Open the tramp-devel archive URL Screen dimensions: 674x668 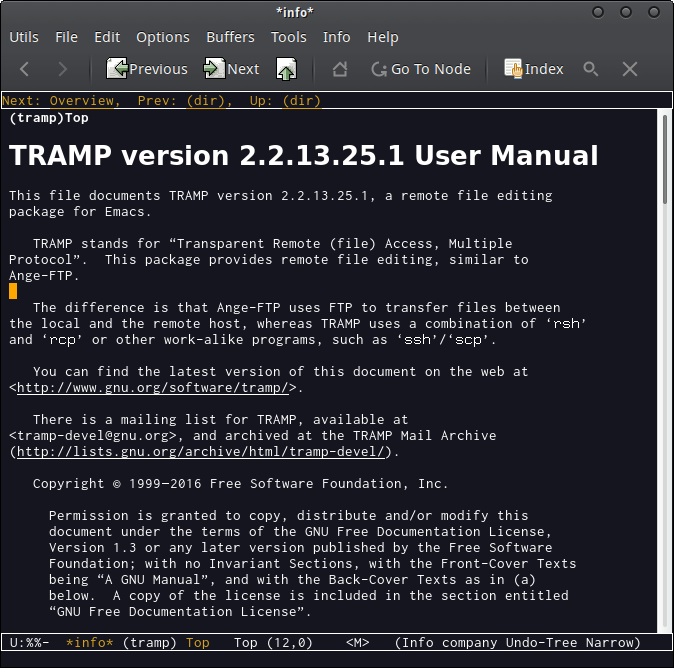tap(201, 452)
